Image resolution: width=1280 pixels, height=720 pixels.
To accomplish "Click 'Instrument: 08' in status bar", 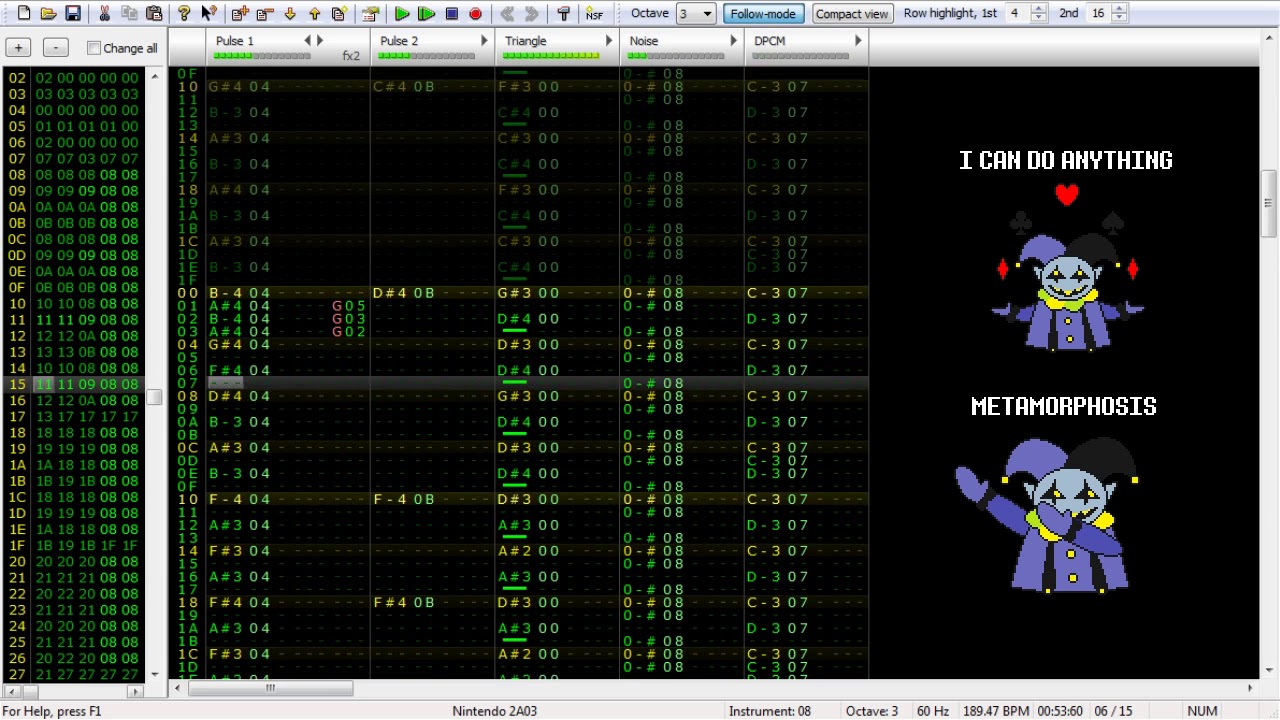I will pos(770,711).
